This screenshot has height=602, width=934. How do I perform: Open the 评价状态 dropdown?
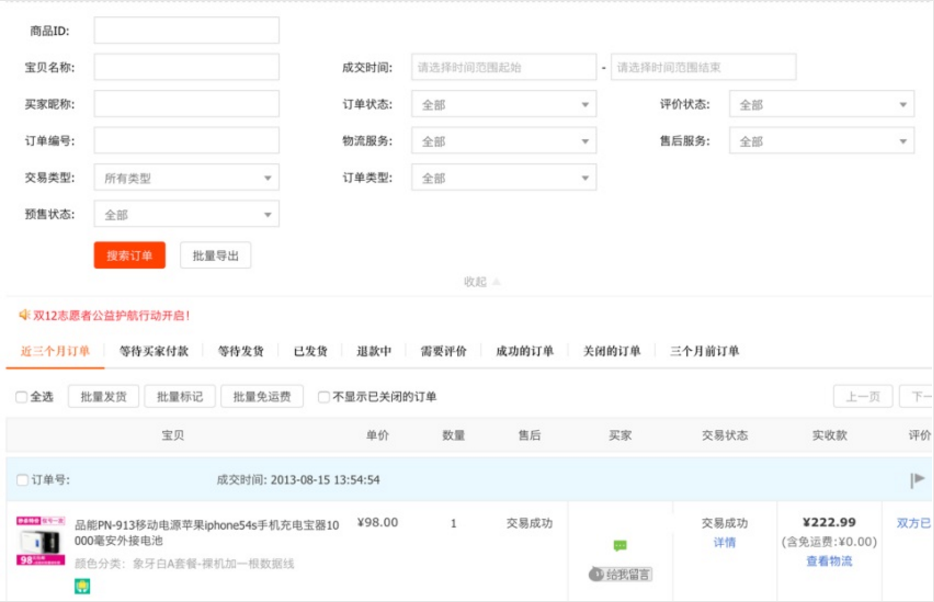click(x=821, y=105)
